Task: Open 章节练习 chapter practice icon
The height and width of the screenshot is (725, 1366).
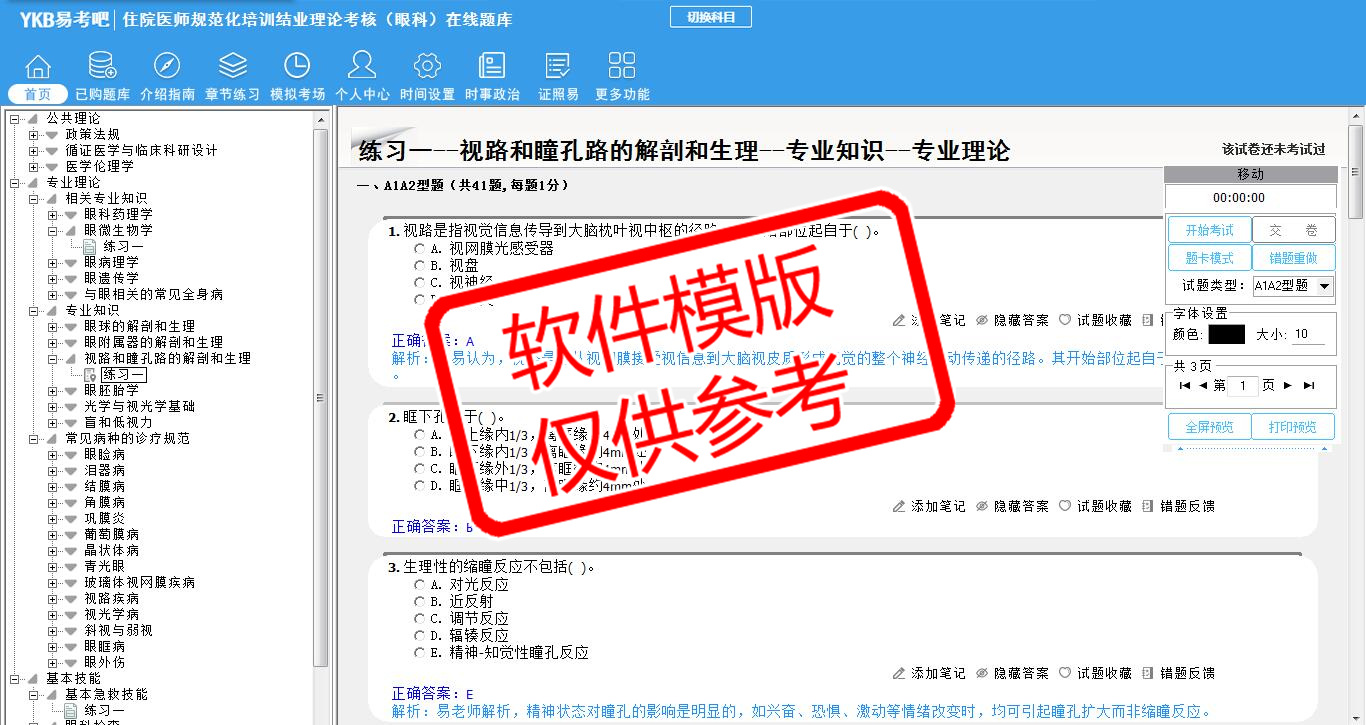Action: [232, 67]
